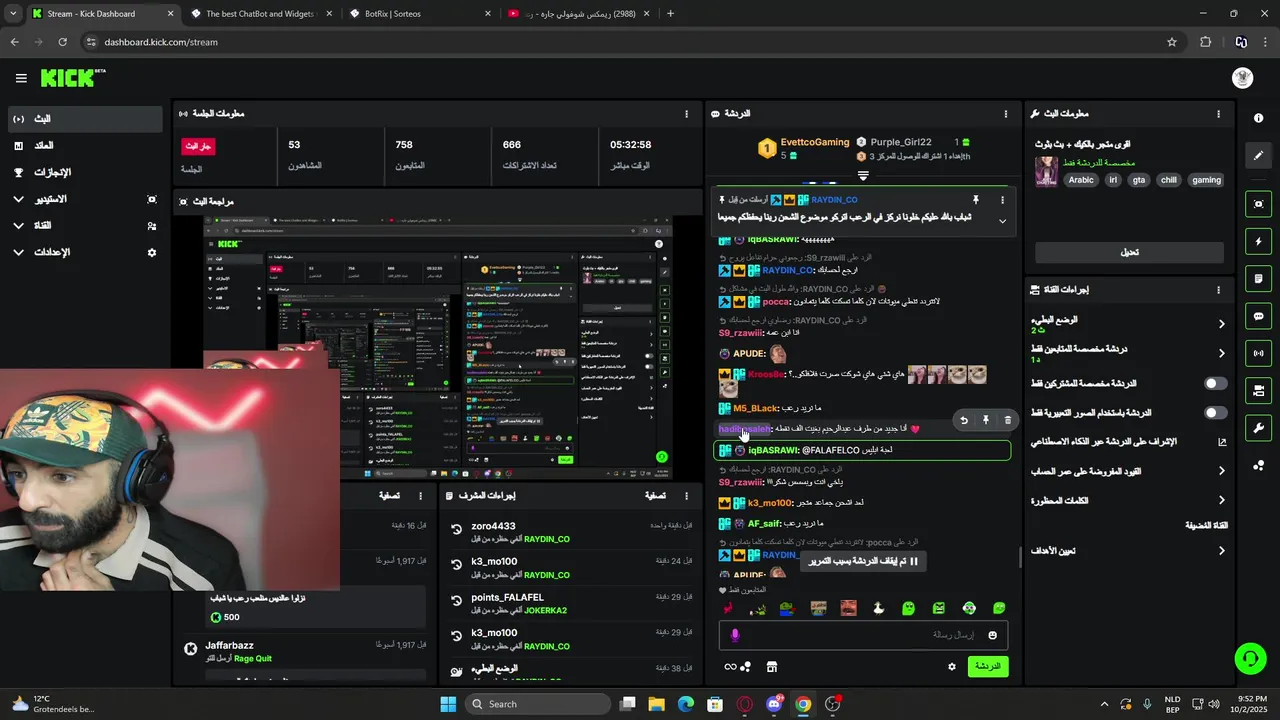Viewport: 1280px width, 720px height.
Task: Switch to The best ChatBot and Widgets tab
Action: [x=260, y=14]
